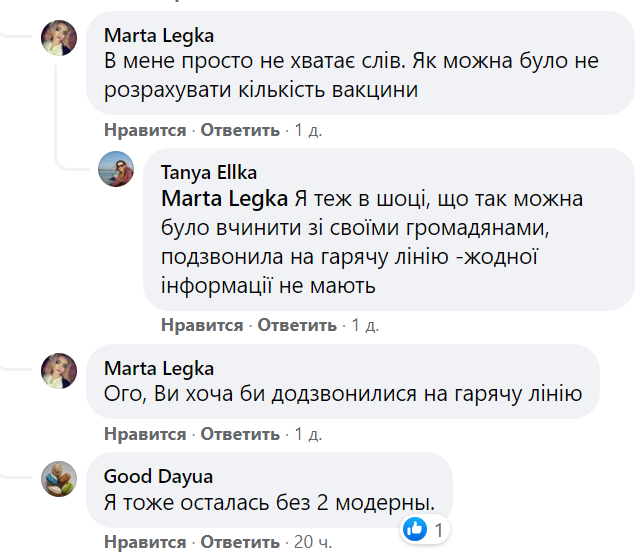The height and width of the screenshot is (559, 640).
Task: Reply to Tanya Ellka's comment
Action: (x=297, y=325)
